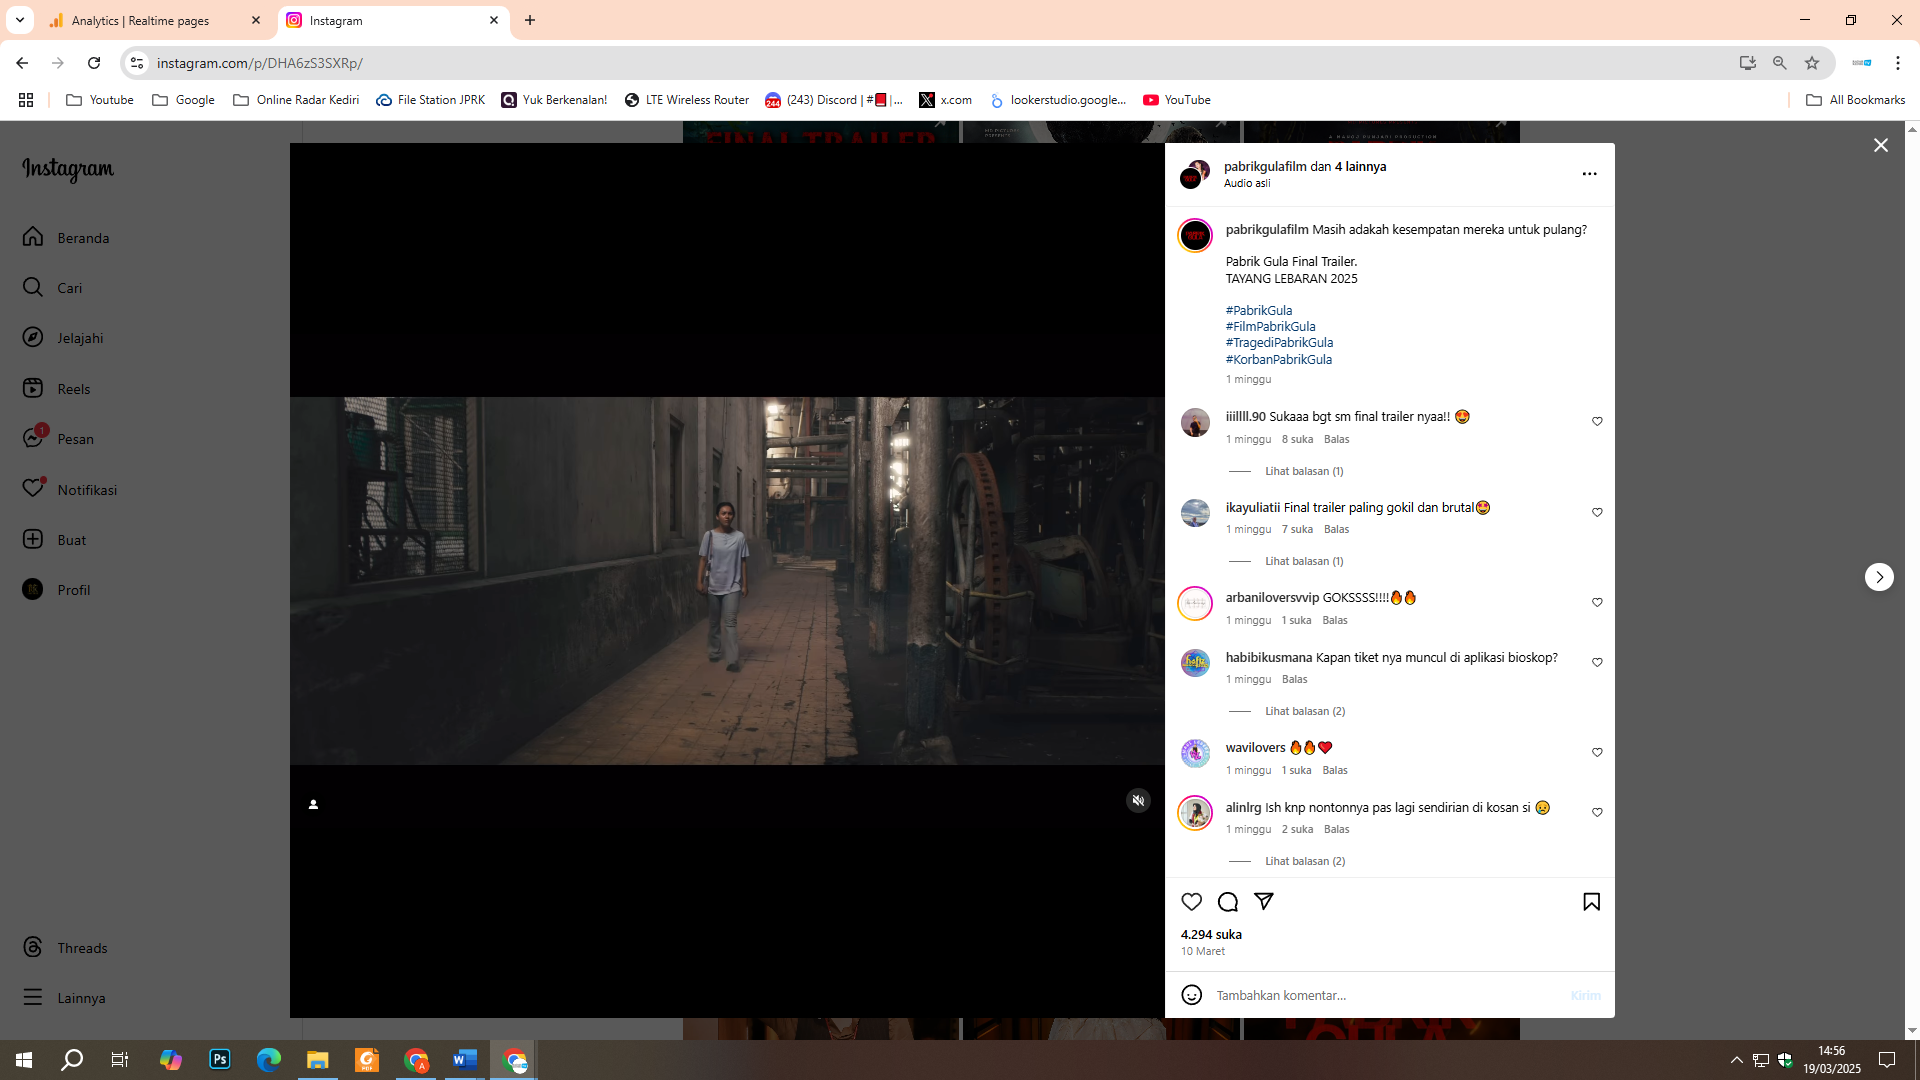1920x1080 pixels.
Task: Like wavilovers' comment
Action: point(1597,752)
